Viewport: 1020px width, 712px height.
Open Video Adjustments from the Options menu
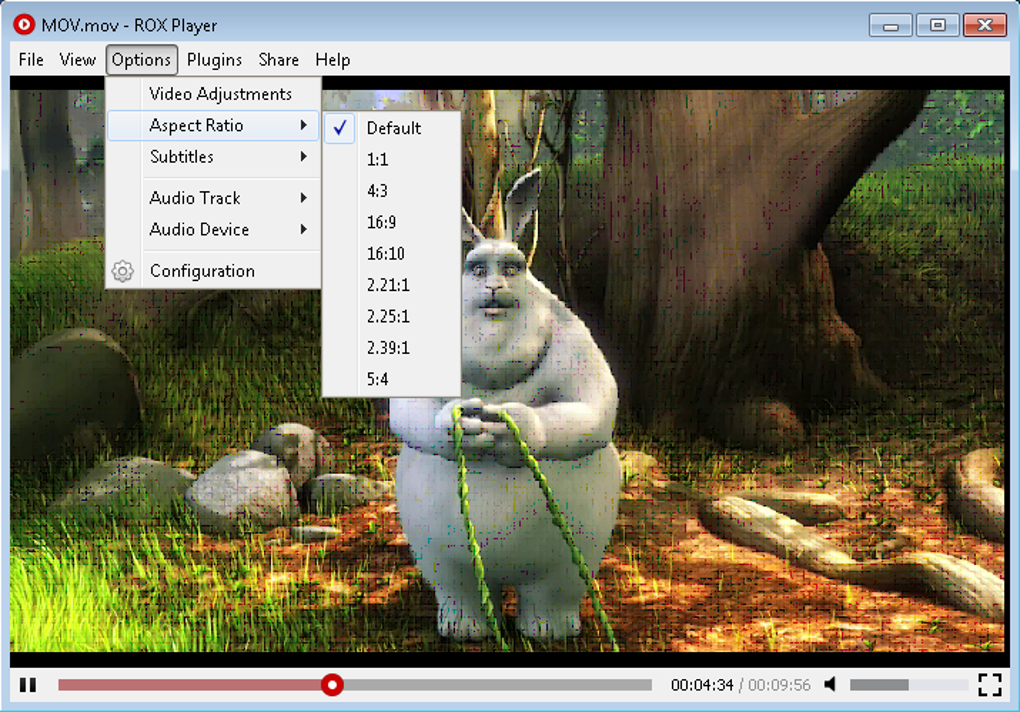tap(213, 94)
